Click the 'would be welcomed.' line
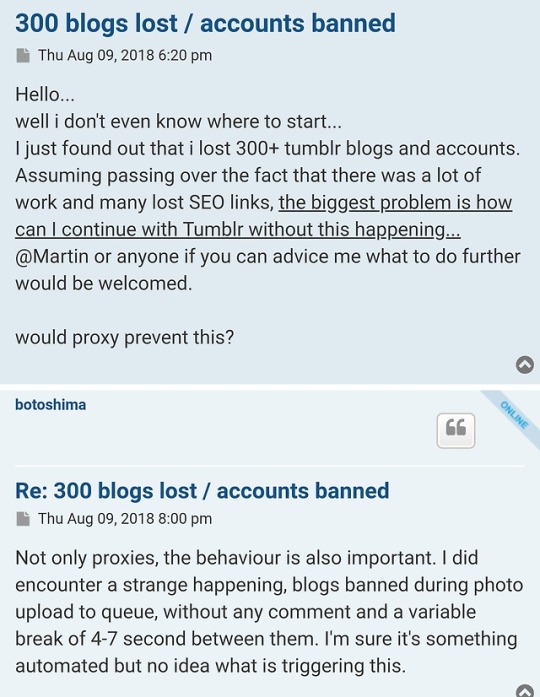This screenshot has width=540, height=697. (104, 284)
